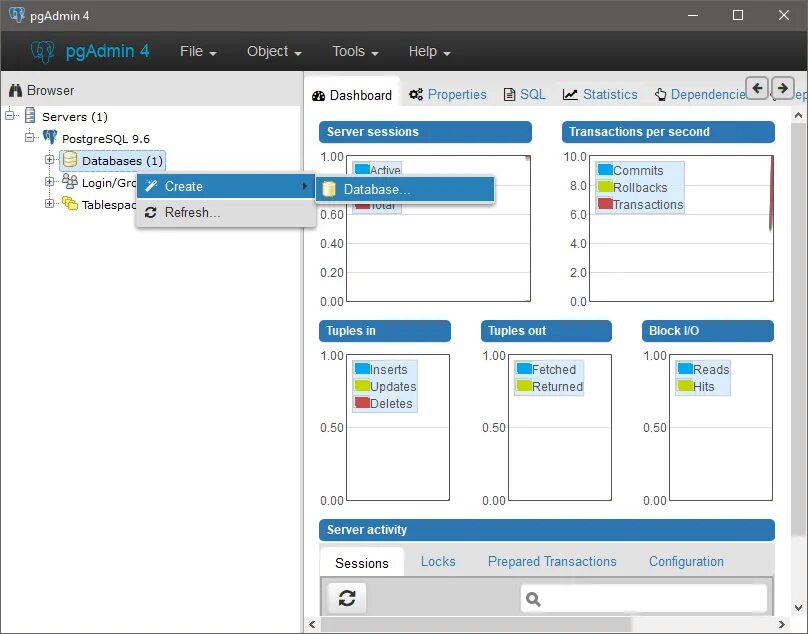808x634 pixels.
Task: Click the Databases cylinder icon
Action: point(70,160)
